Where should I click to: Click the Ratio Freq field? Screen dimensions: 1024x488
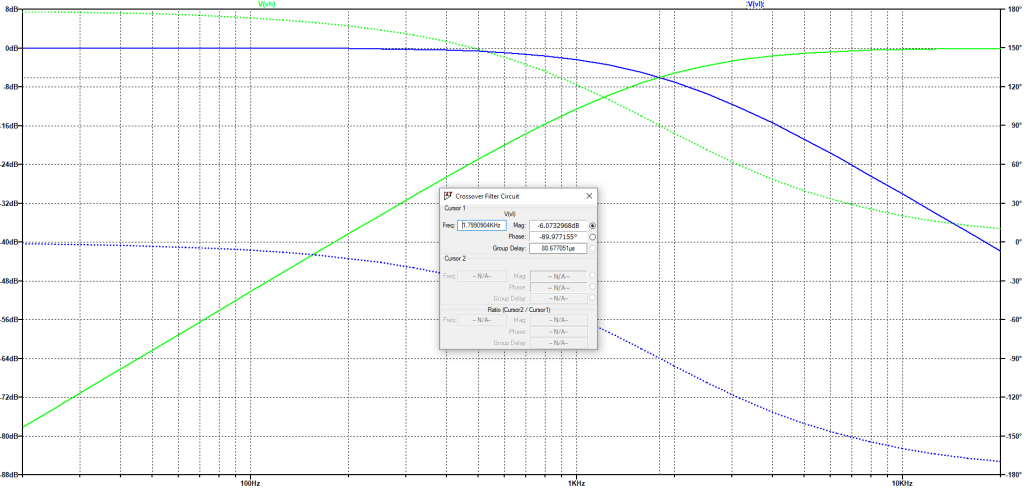[481, 320]
